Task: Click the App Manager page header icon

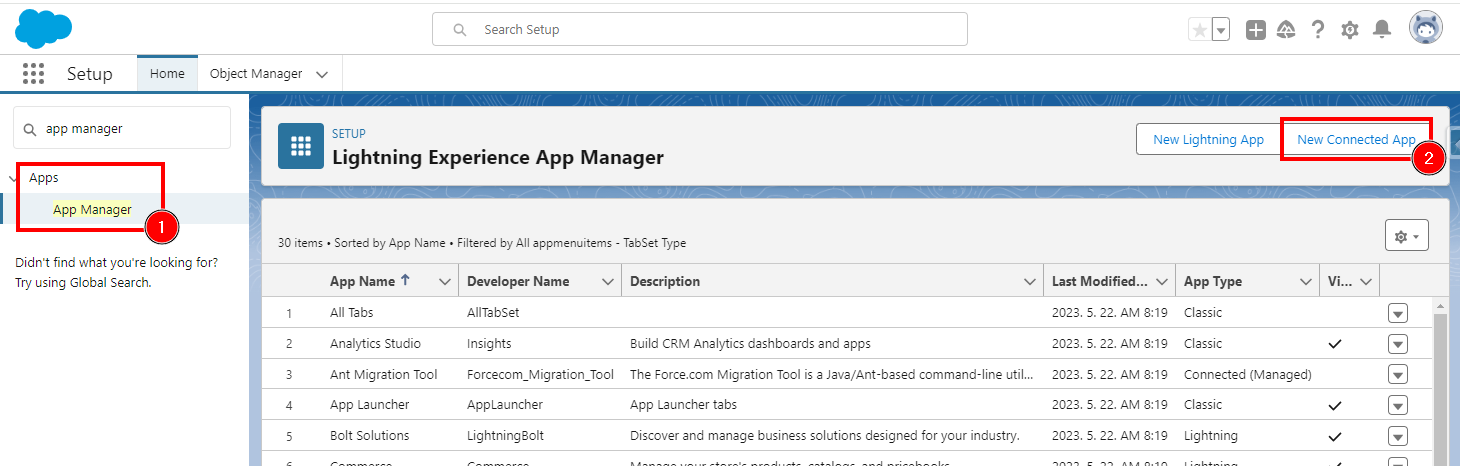Action: 300,146
